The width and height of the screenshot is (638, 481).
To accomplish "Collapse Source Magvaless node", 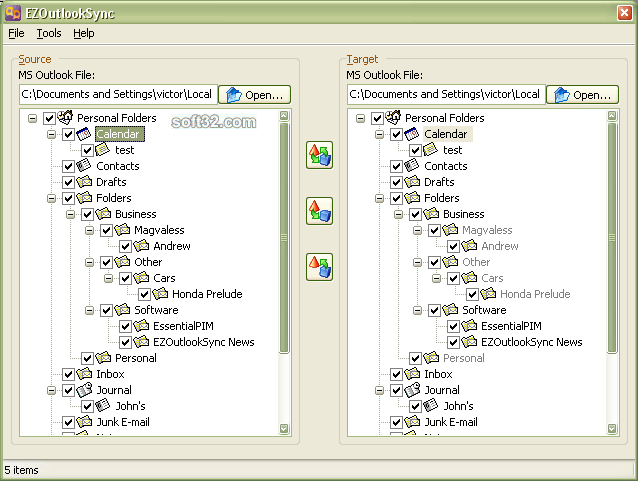I will 90,231.
